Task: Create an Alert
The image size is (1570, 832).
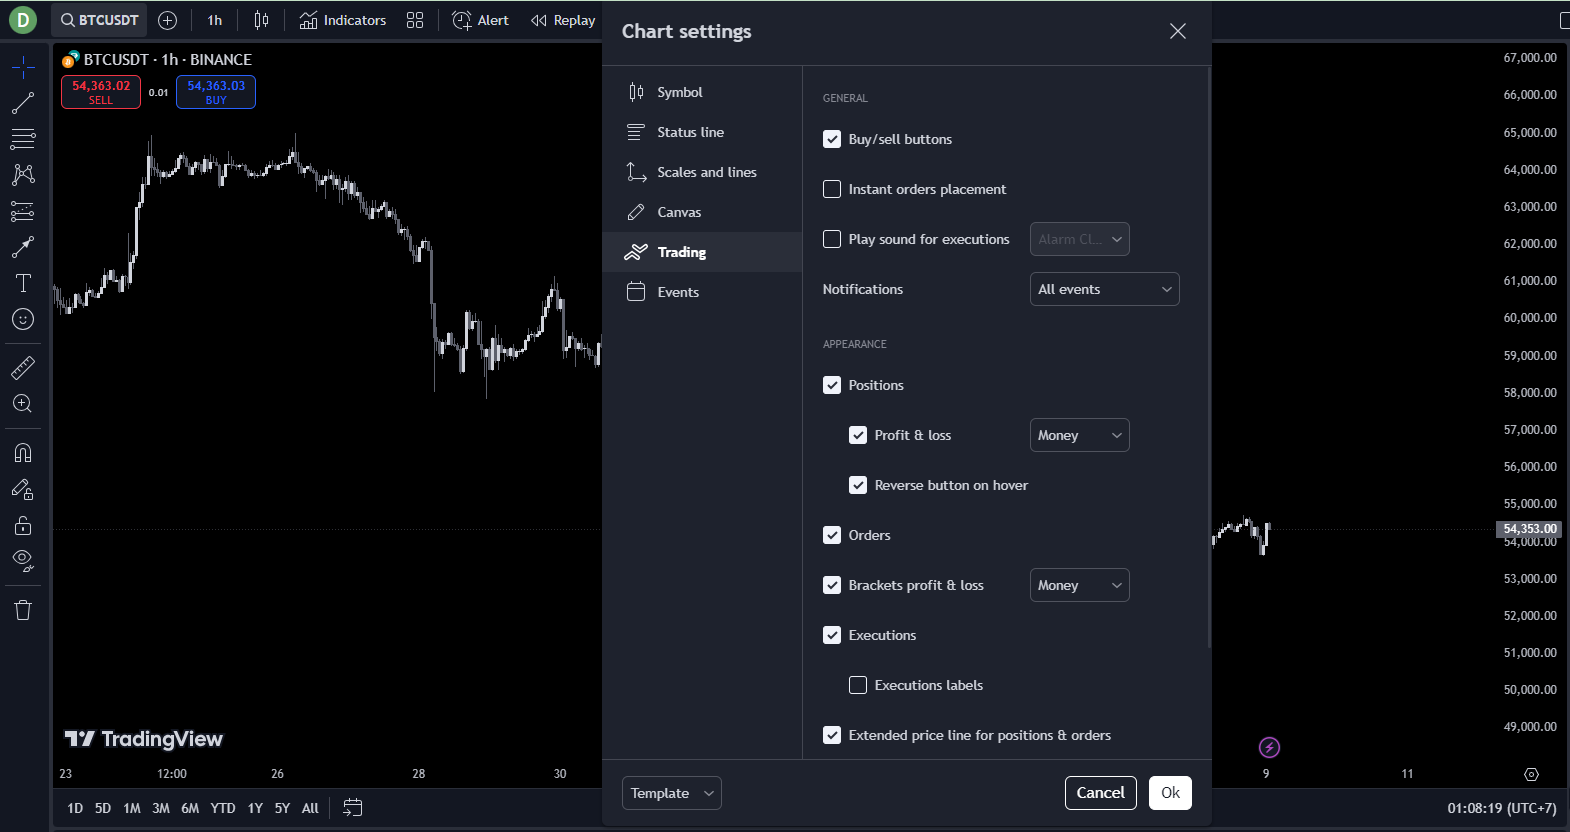Action: 481,20
